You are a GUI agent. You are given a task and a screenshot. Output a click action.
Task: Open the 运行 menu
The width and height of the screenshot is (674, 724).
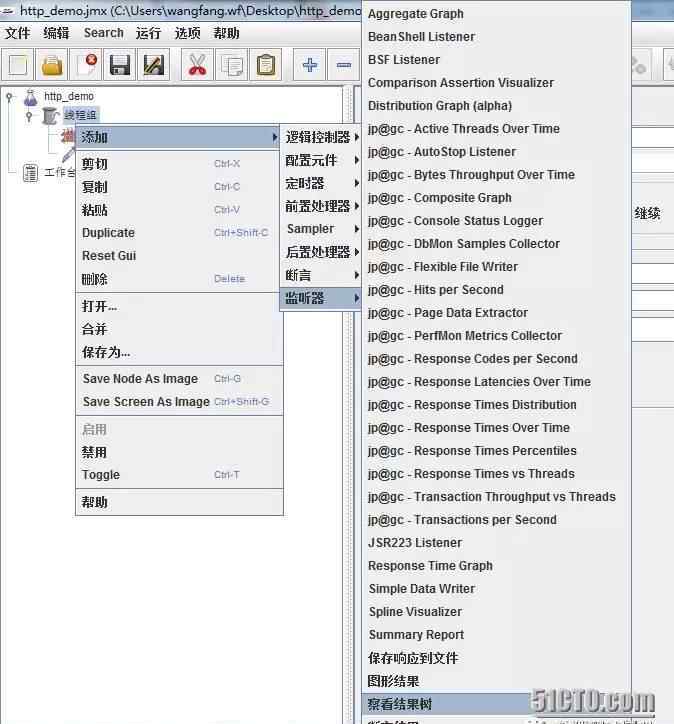pos(148,33)
